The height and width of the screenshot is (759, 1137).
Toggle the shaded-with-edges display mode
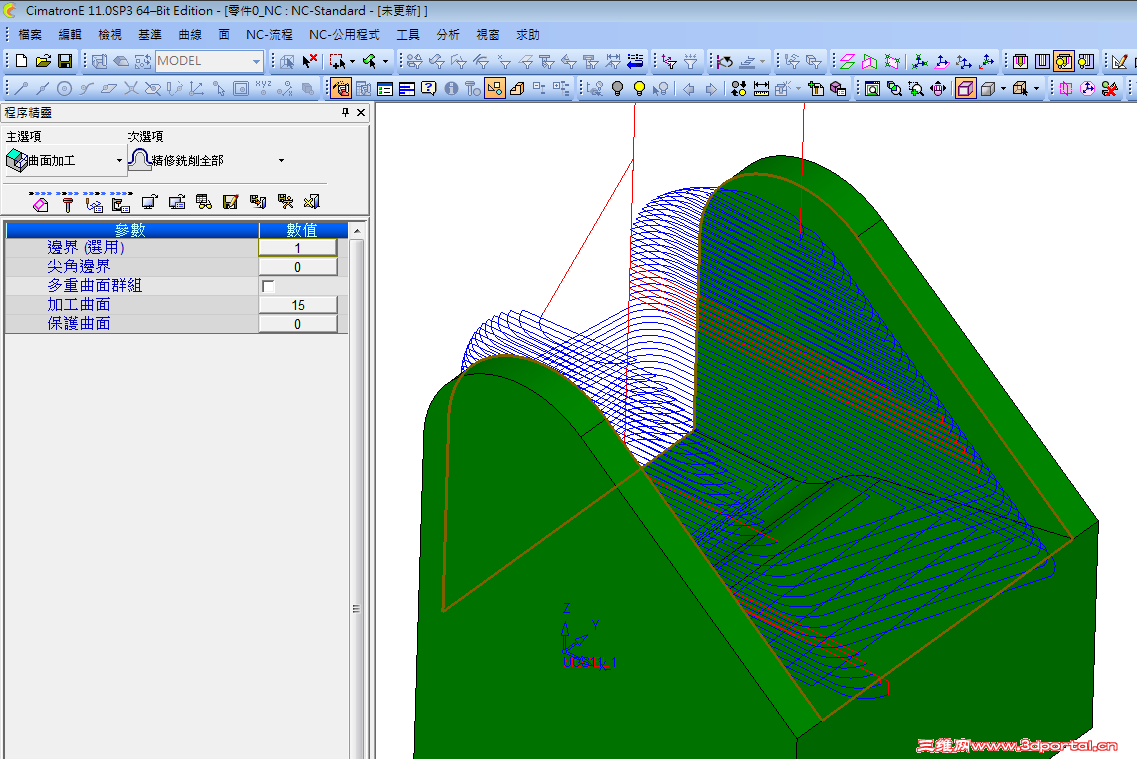pos(965,89)
